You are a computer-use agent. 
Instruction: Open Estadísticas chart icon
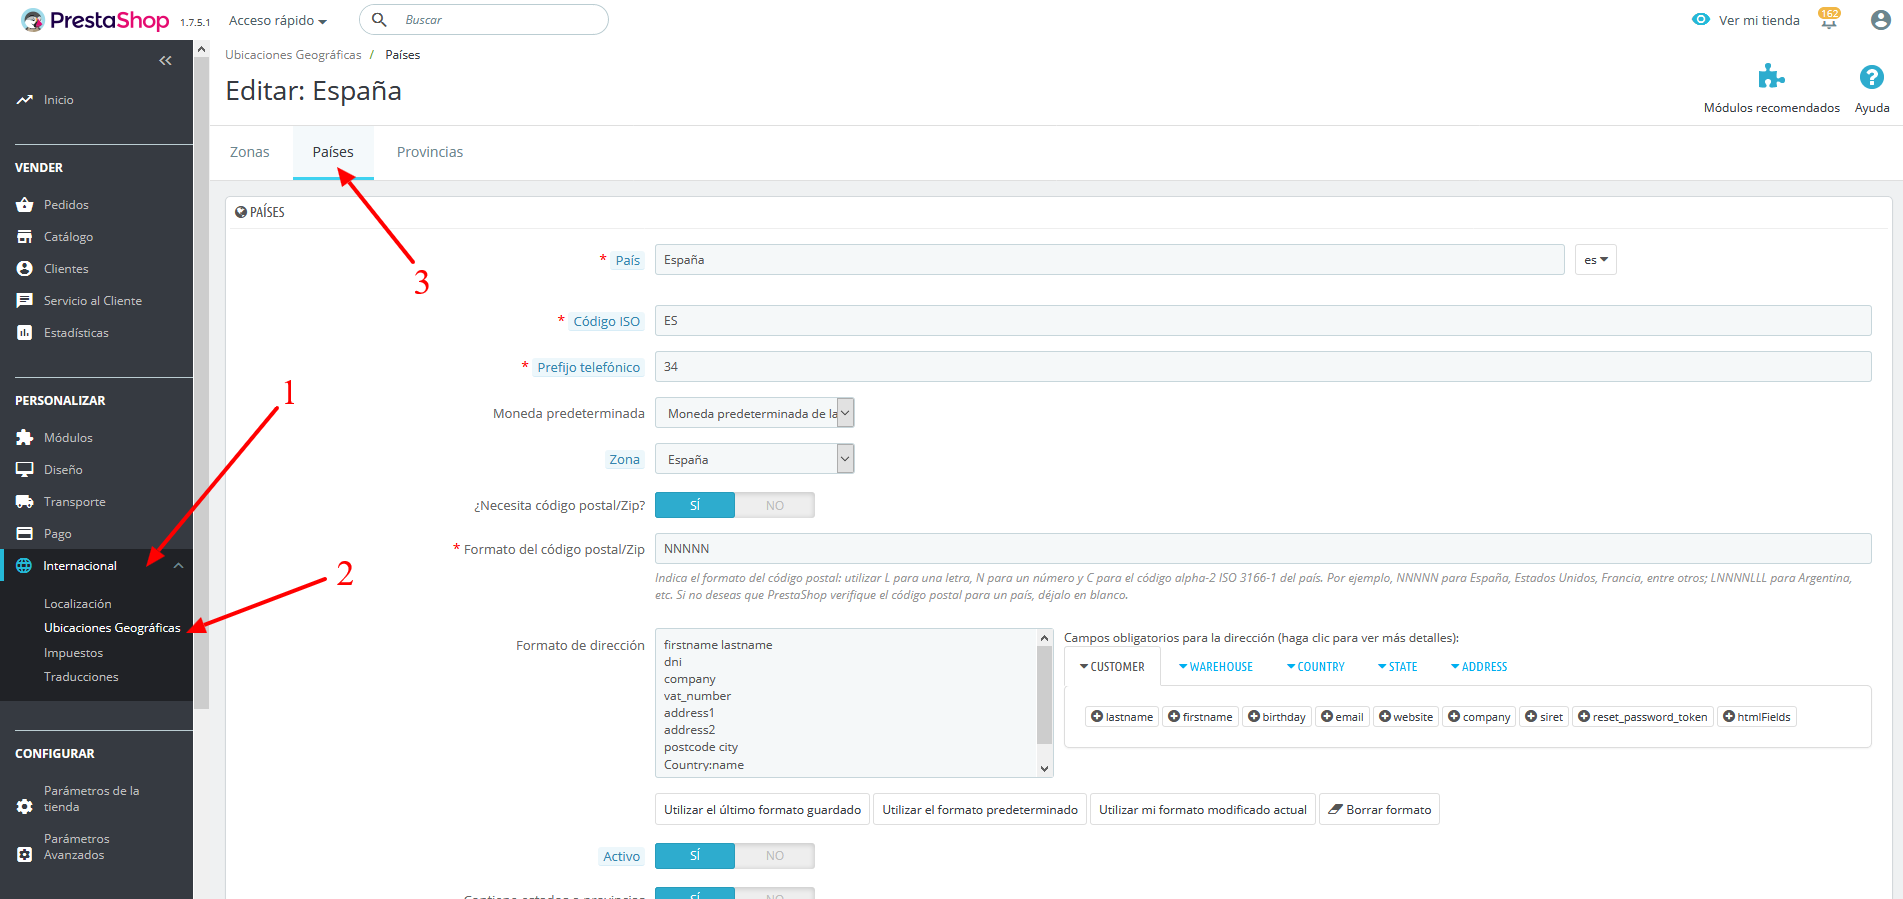point(25,333)
